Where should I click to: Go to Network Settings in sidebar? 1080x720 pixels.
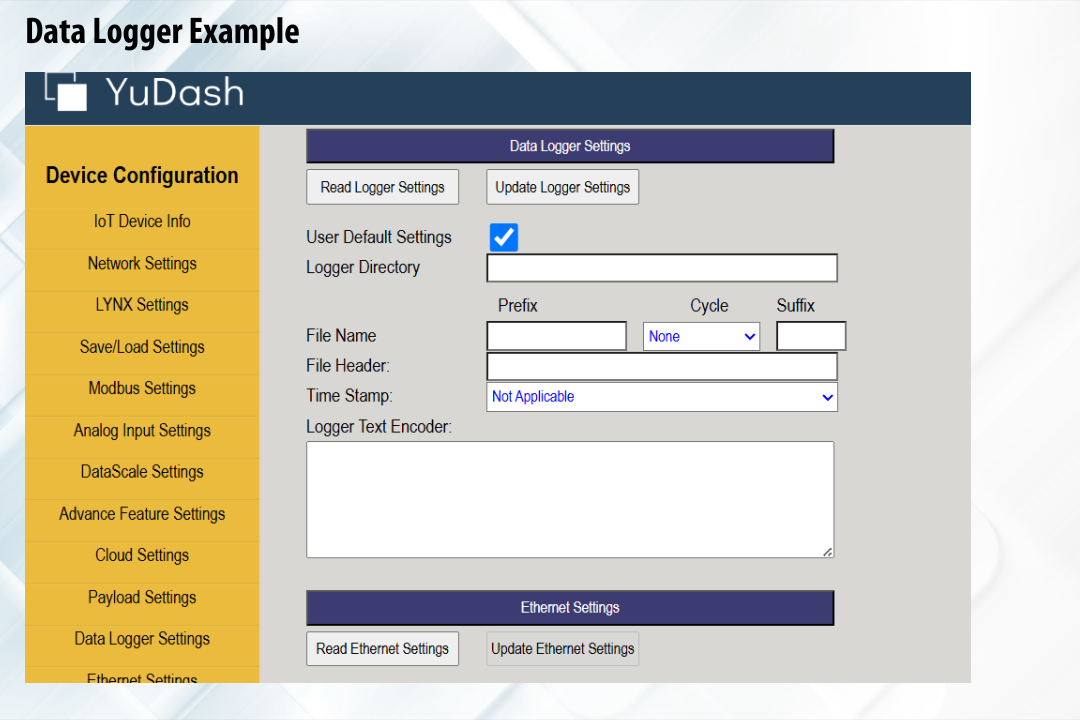coord(142,264)
